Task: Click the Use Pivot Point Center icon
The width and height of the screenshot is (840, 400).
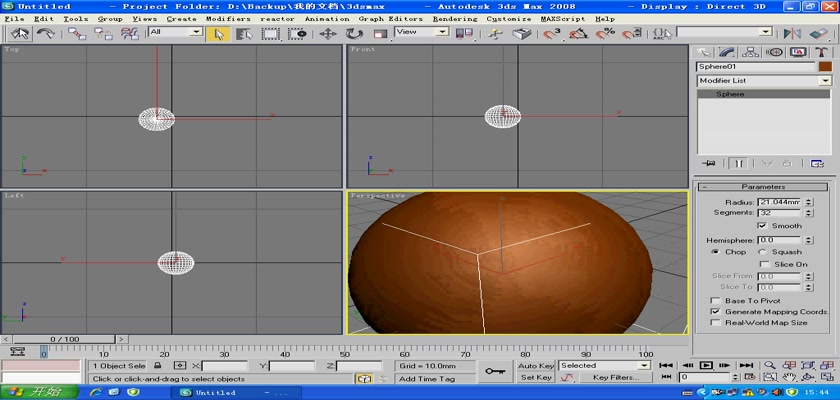Action: tap(464, 33)
